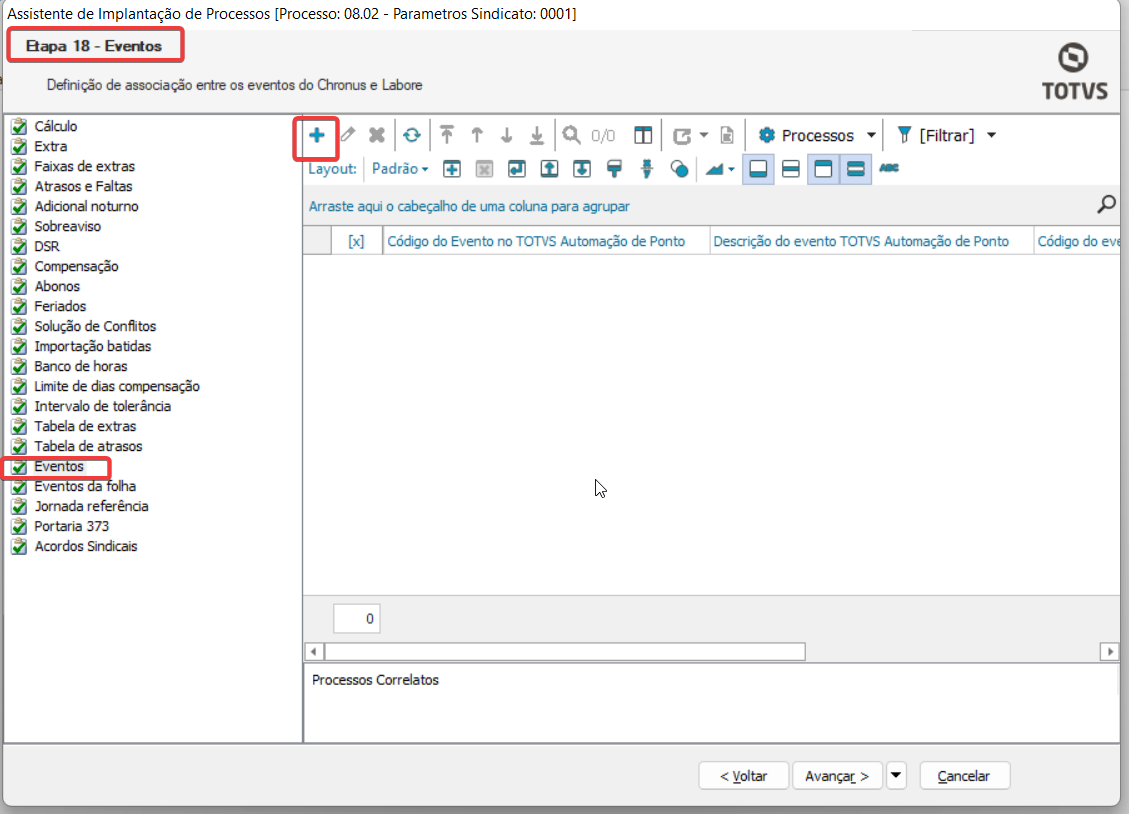1129x814 pixels.
Task: Open Solução de Conflitos step
Action: tap(95, 326)
